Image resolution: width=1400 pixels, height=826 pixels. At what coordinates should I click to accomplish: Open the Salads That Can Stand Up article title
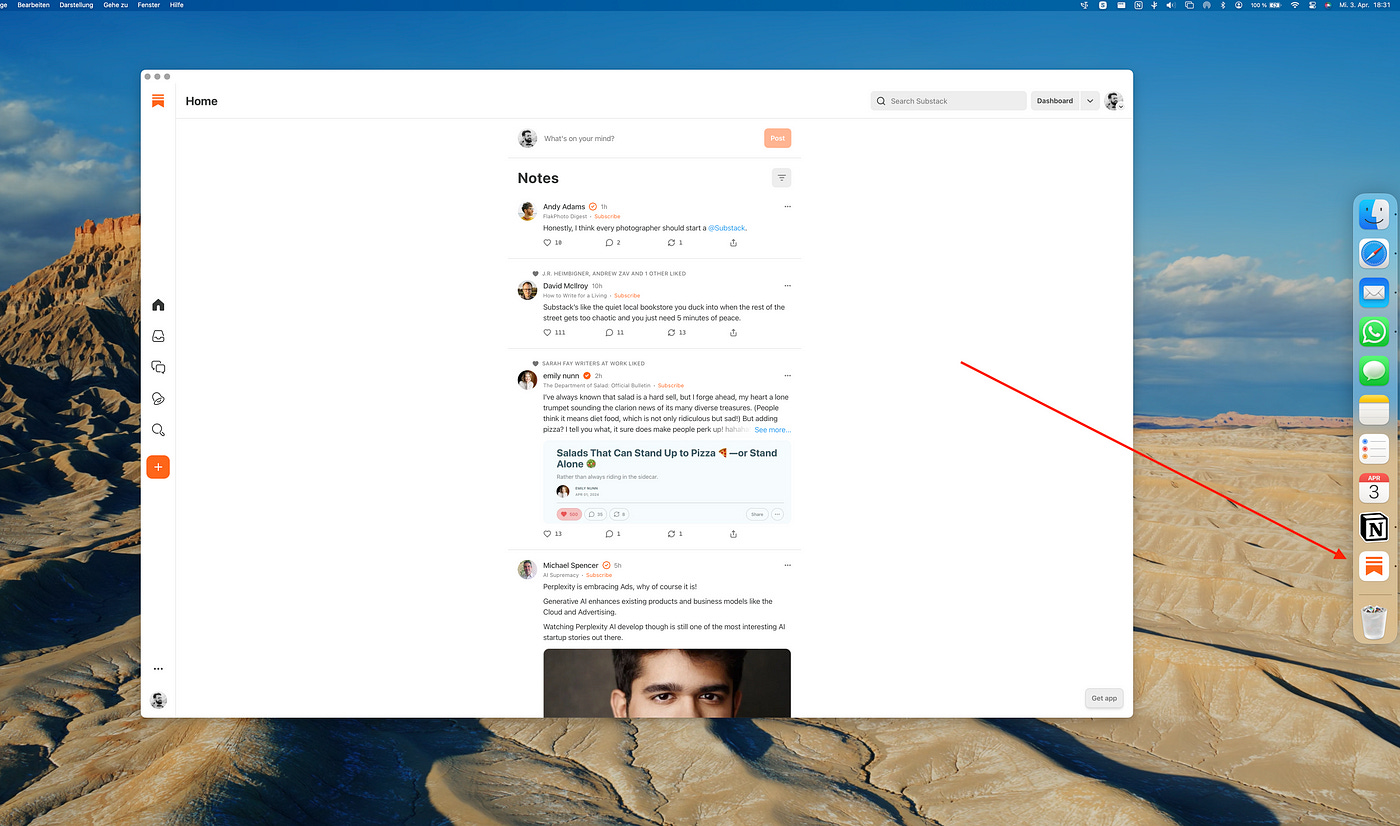[667, 459]
